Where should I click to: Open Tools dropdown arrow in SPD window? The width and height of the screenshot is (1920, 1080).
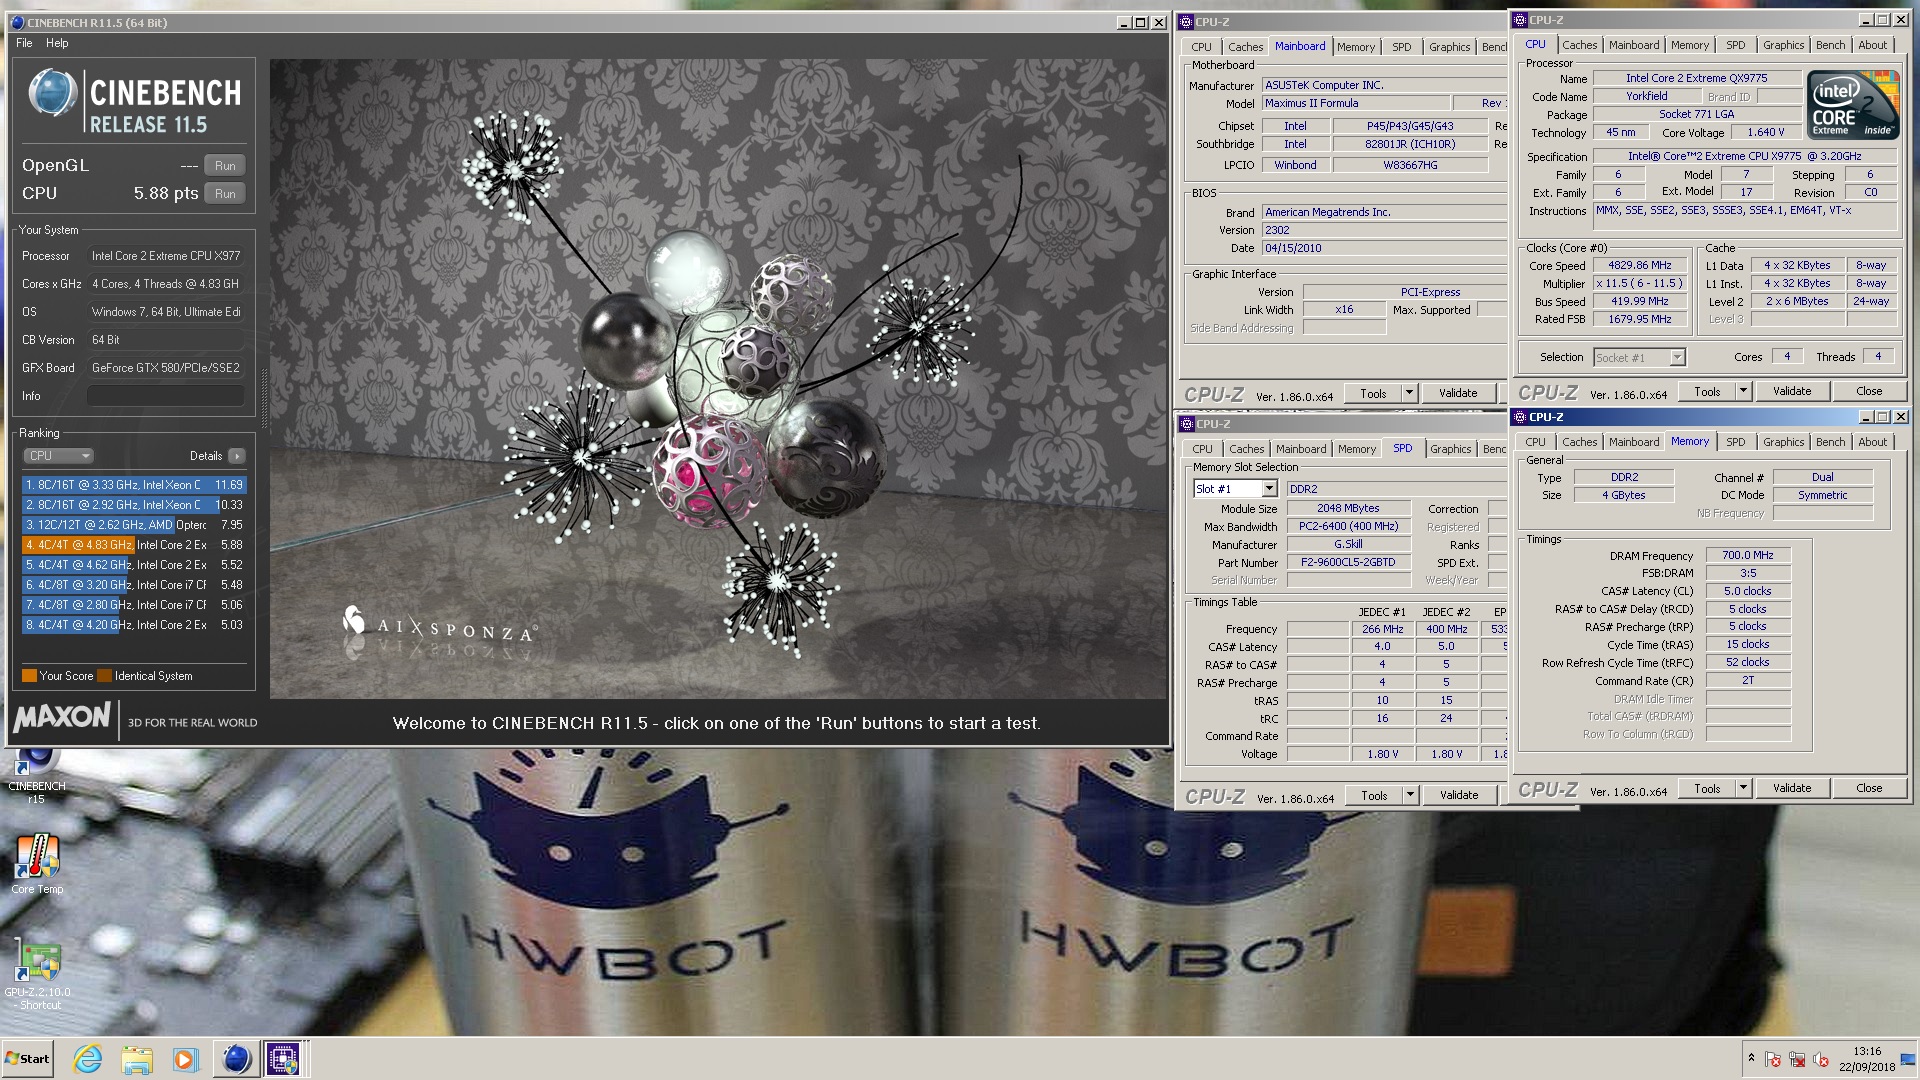click(1410, 796)
